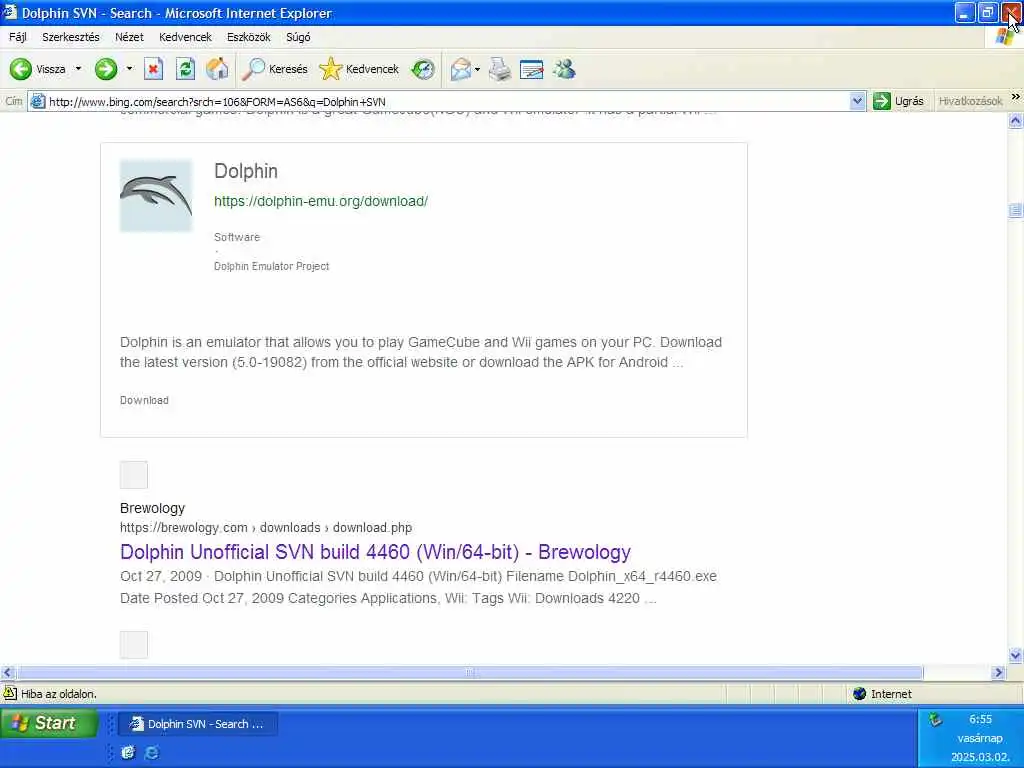Open the Kedvencek menu in menu bar
Image resolution: width=1024 pixels, height=768 pixels.
pyautogui.click(x=185, y=37)
